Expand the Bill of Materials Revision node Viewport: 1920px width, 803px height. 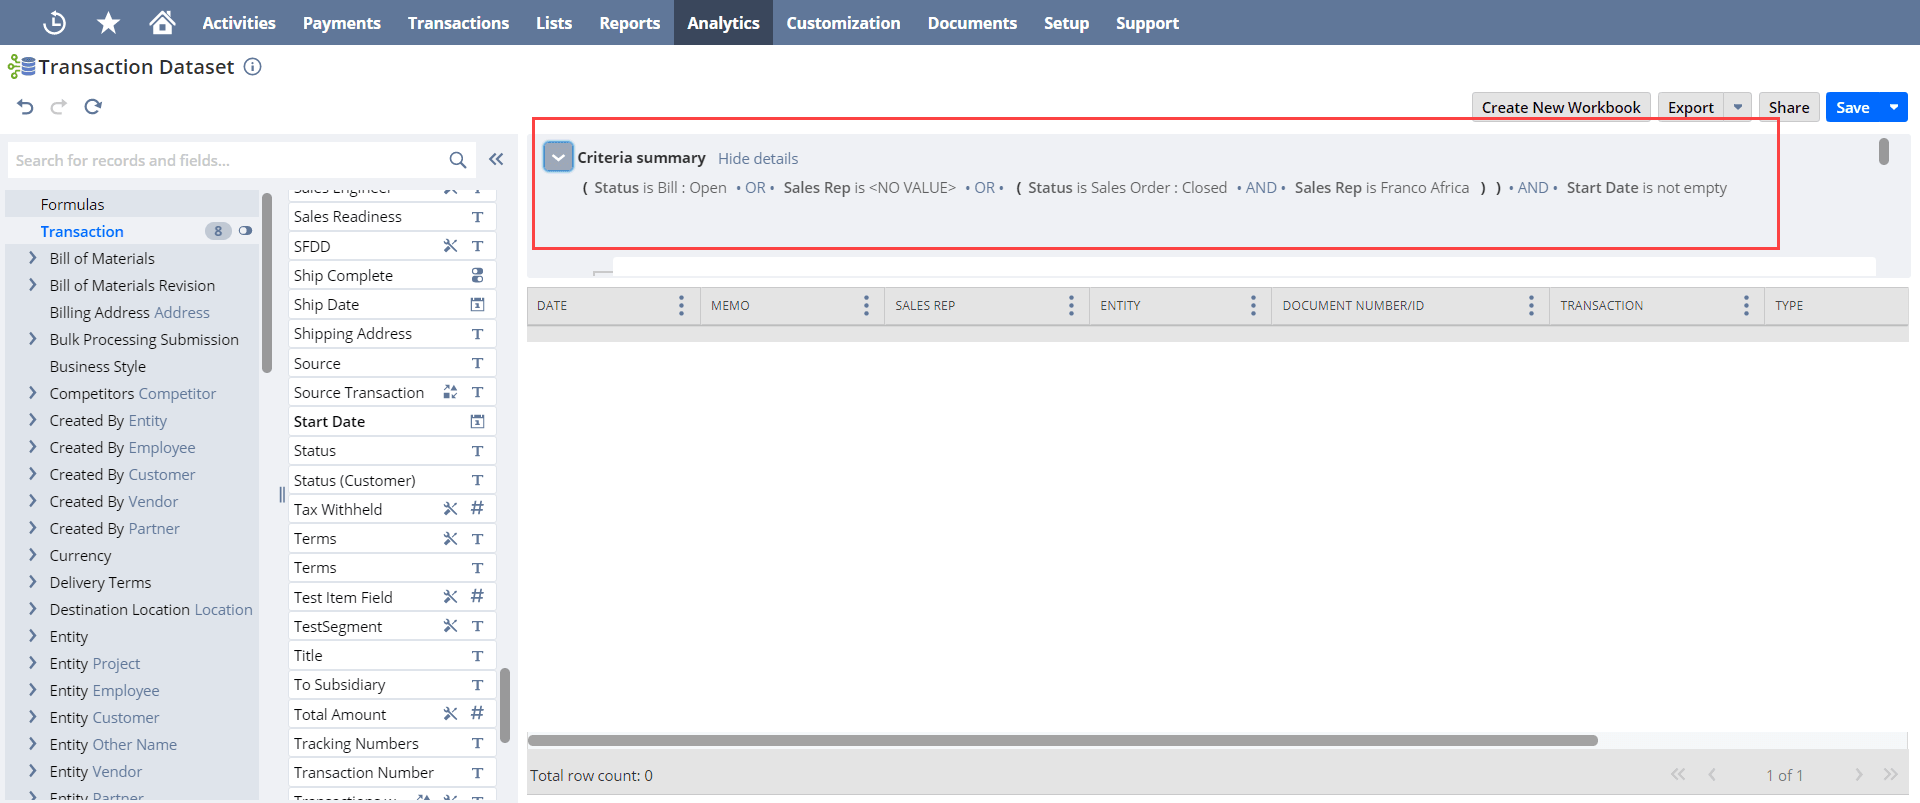coord(33,285)
